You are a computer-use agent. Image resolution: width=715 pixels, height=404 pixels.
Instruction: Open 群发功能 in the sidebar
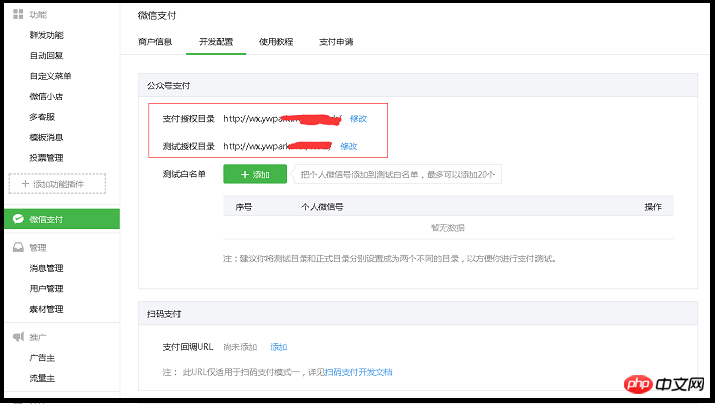[47, 35]
